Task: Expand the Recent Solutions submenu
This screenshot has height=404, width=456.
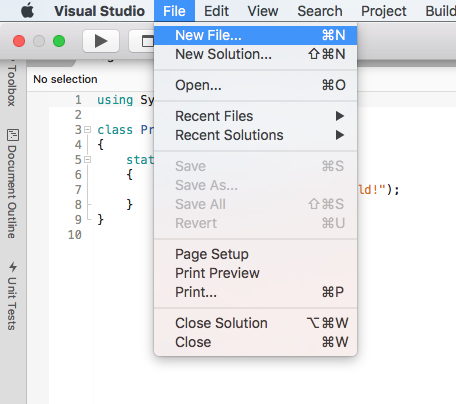Action: (x=256, y=135)
